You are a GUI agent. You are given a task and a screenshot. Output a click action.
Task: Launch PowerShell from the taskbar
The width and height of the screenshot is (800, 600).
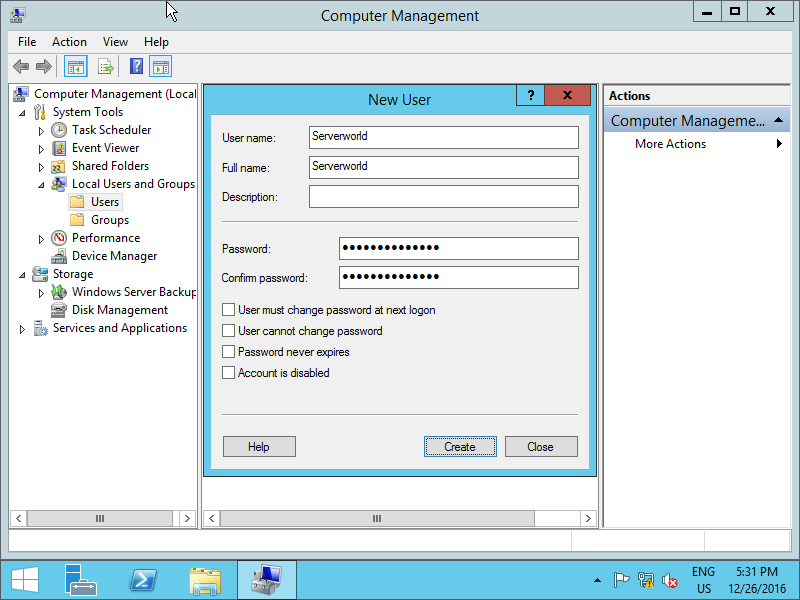coord(143,580)
